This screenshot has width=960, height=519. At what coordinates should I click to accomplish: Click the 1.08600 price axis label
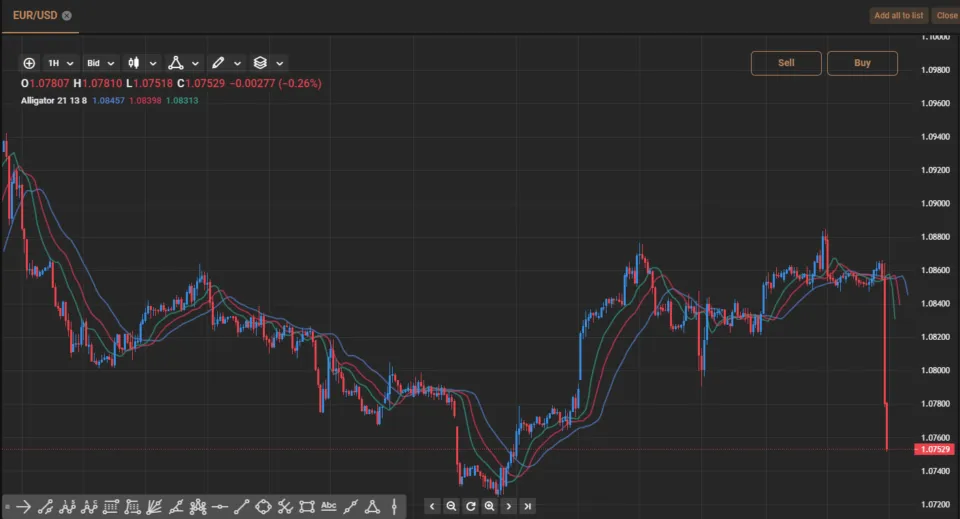935,270
